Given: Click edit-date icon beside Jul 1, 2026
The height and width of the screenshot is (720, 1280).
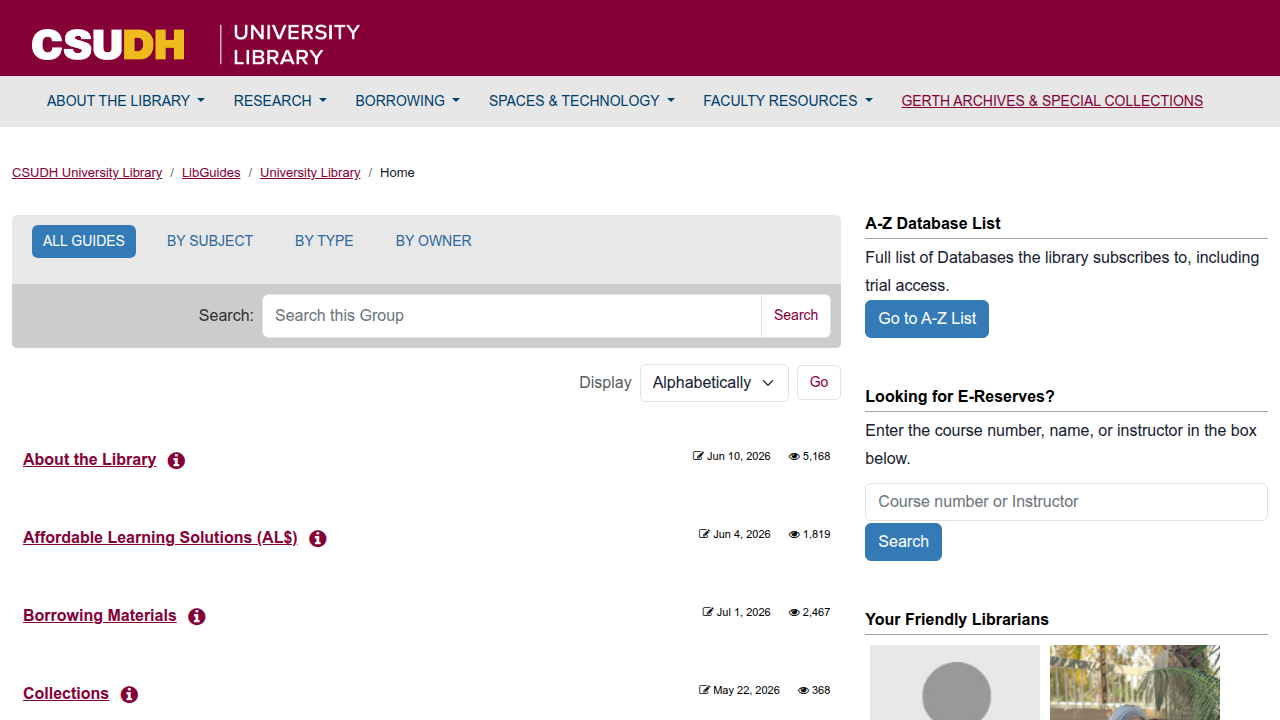Looking at the screenshot, I should pos(708,612).
